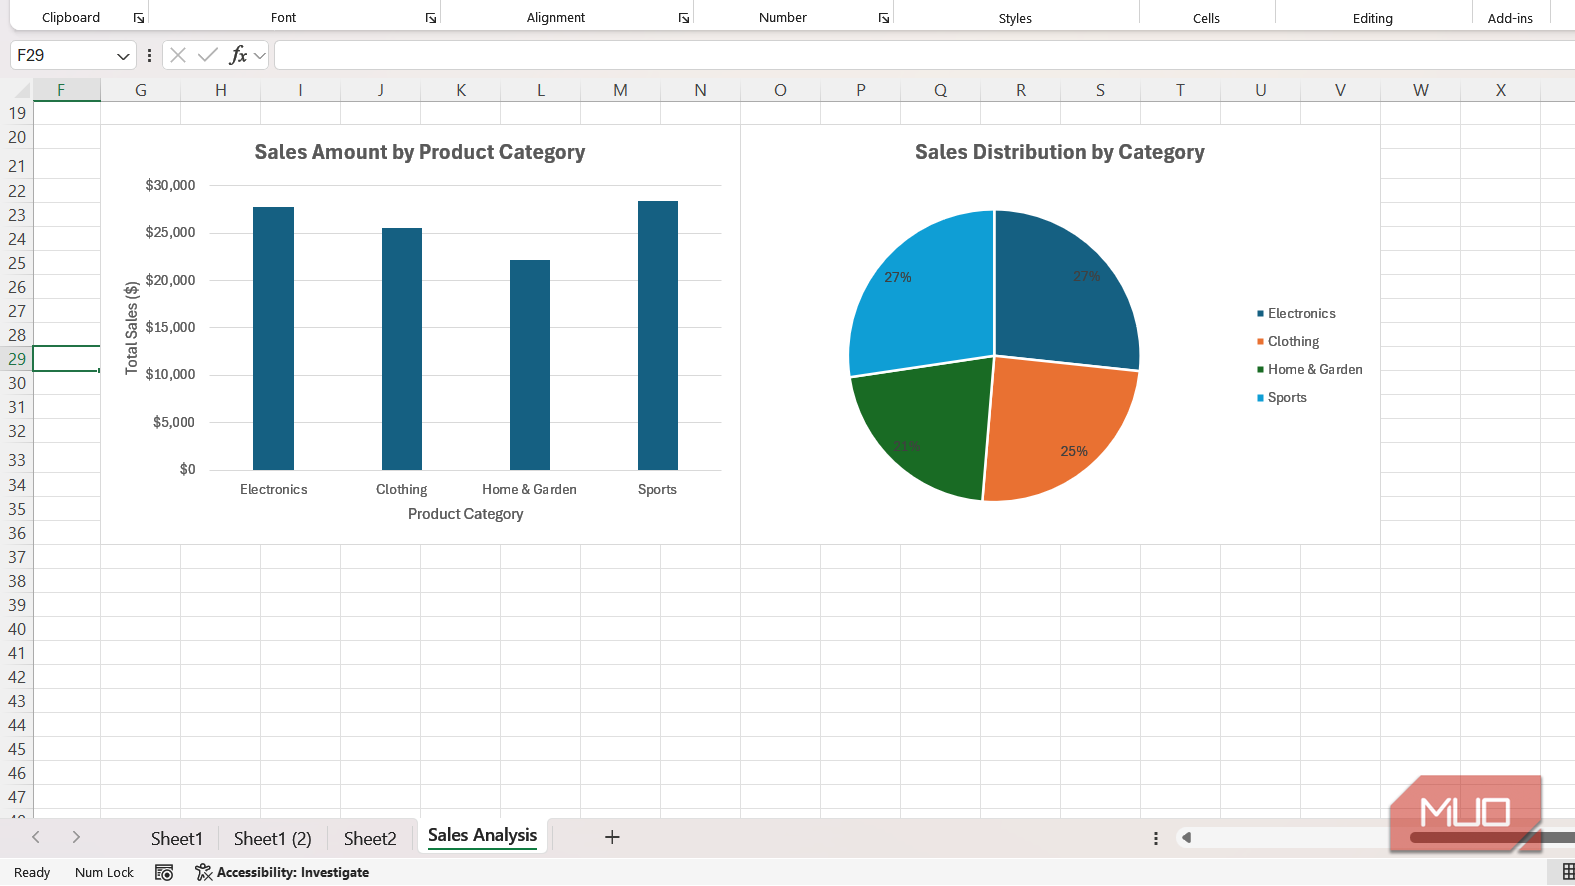Screen dimensions: 1575x886
Task: Click the Cancel entry X icon
Action: pyautogui.click(x=178, y=55)
